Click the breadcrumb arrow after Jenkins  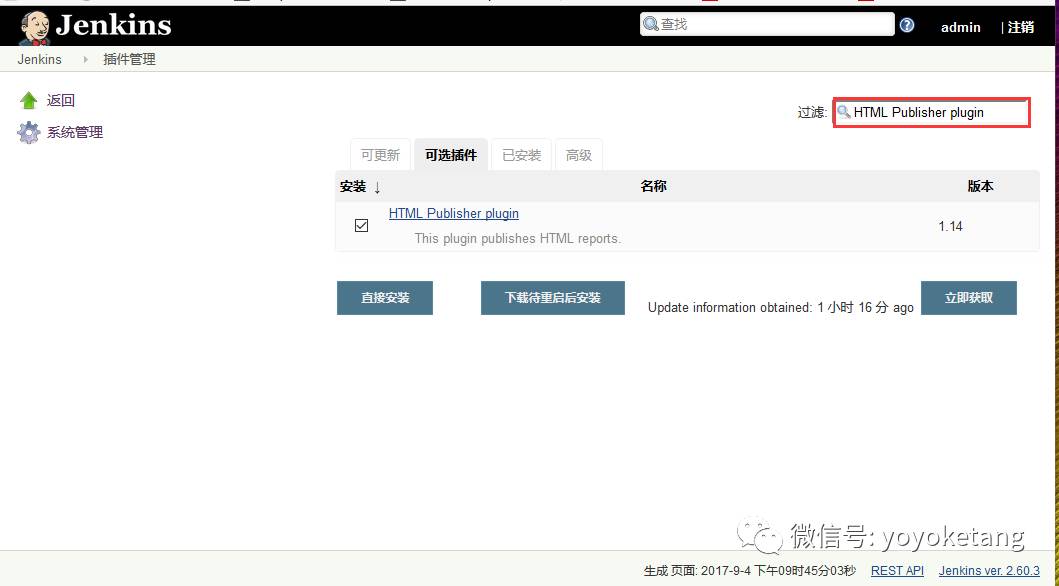85,59
